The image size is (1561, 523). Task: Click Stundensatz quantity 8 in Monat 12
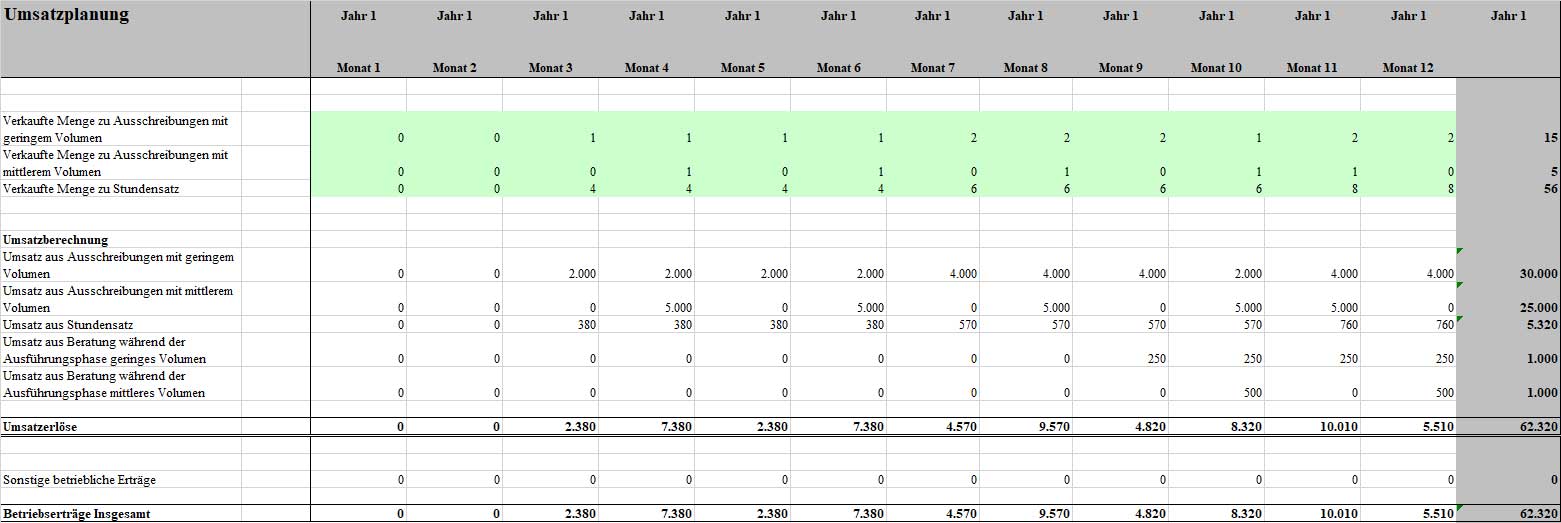[1451, 188]
